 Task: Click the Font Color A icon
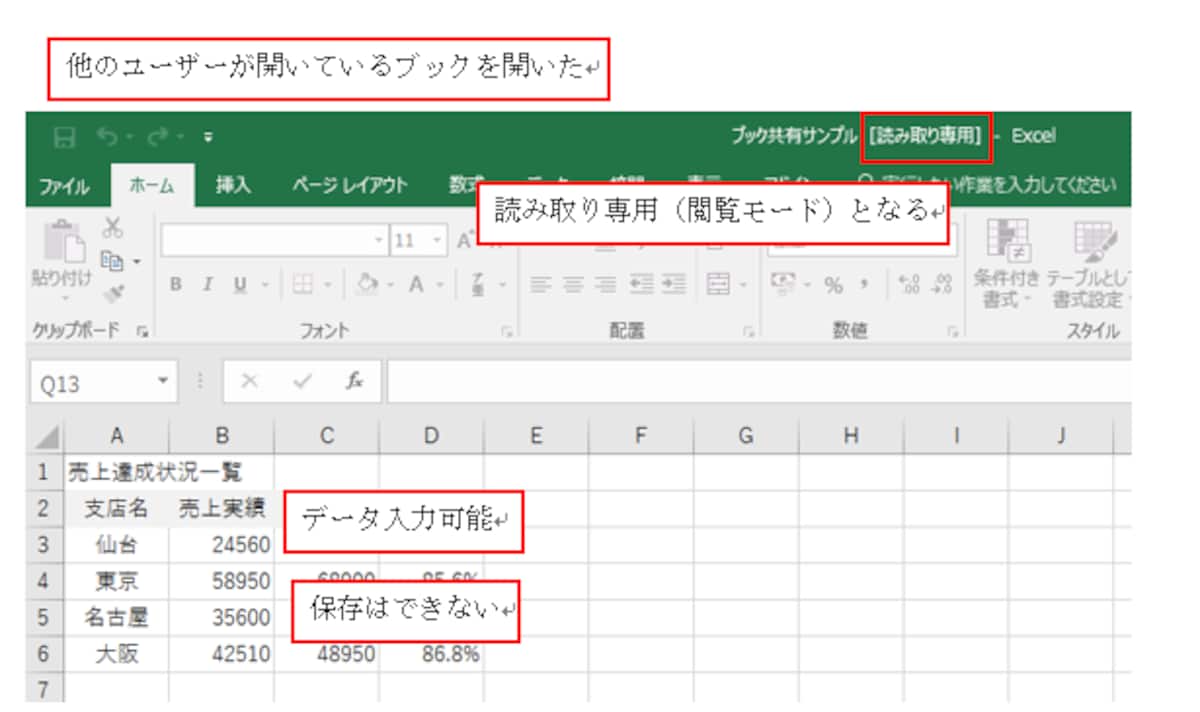(x=415, y=285)
